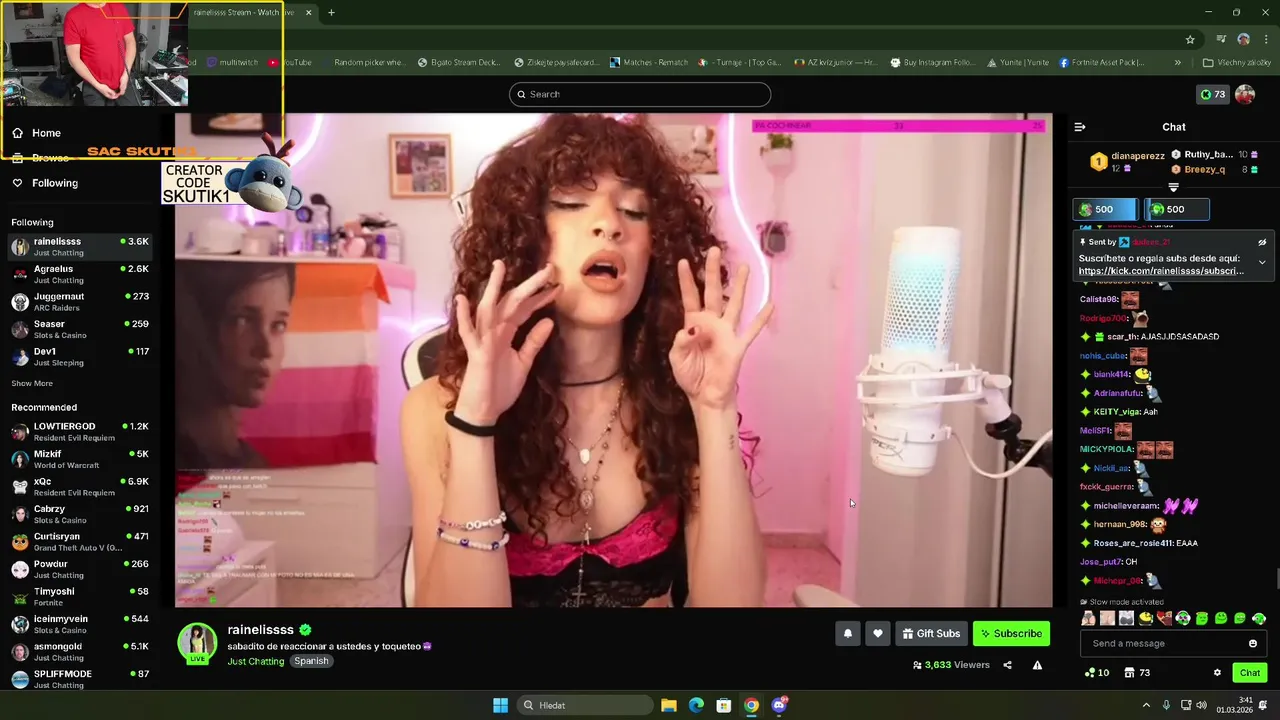Open the Windows Start menu
This screenshot has width=1280, height=720.
click(500, 705)
